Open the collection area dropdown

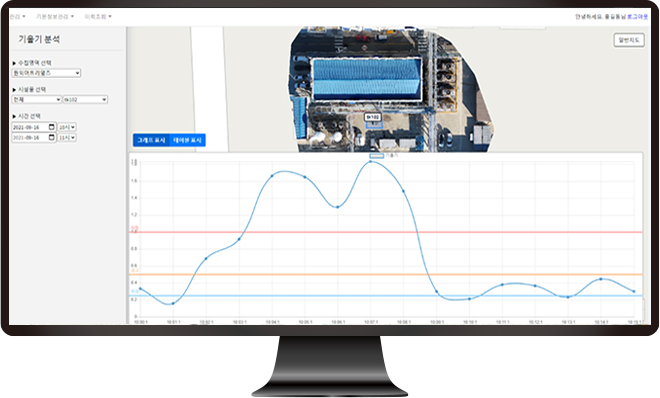coord(46,73)
